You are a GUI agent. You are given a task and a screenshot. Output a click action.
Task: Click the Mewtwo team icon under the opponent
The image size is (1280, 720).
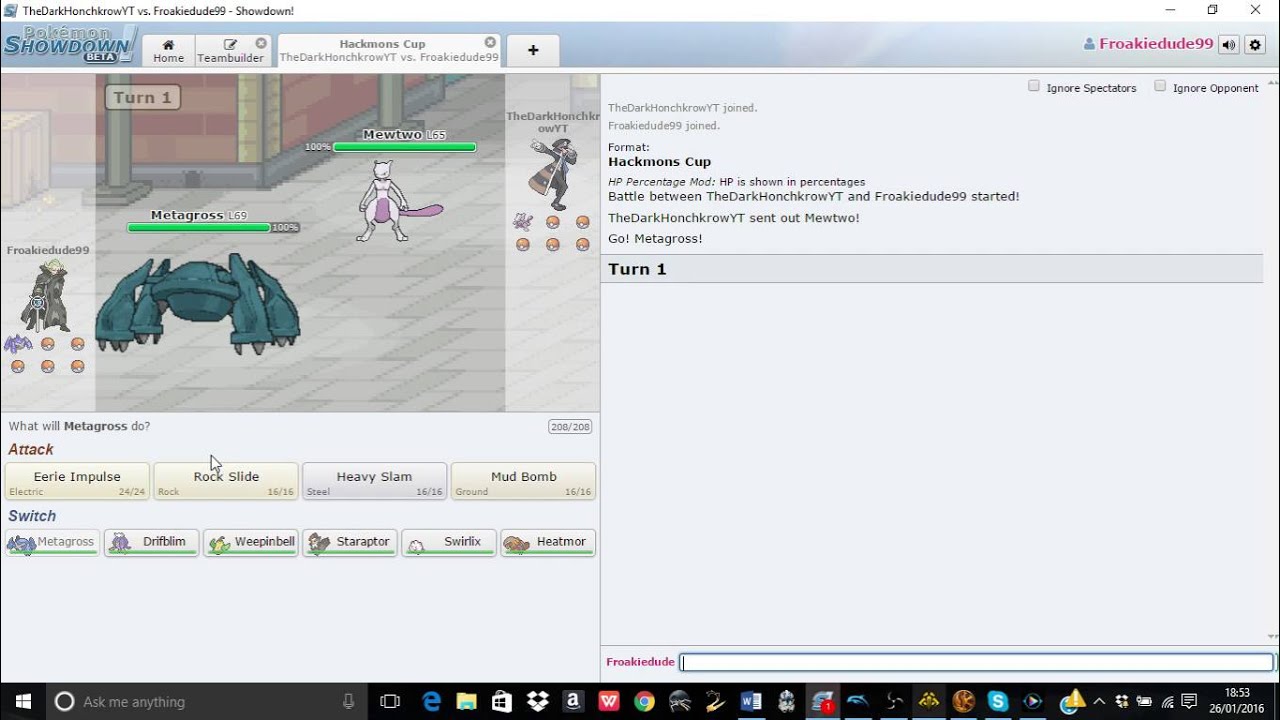point(522,221)
